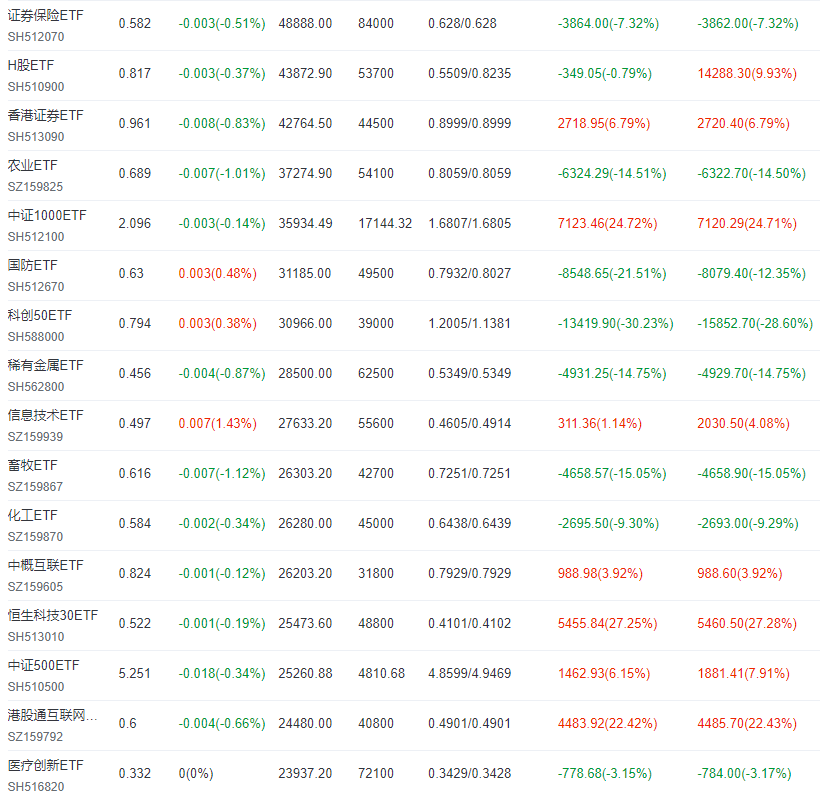Click profit -6322.70(-14.50%)
Viewport: 820px width, 800px height.
tap(751, 174)
